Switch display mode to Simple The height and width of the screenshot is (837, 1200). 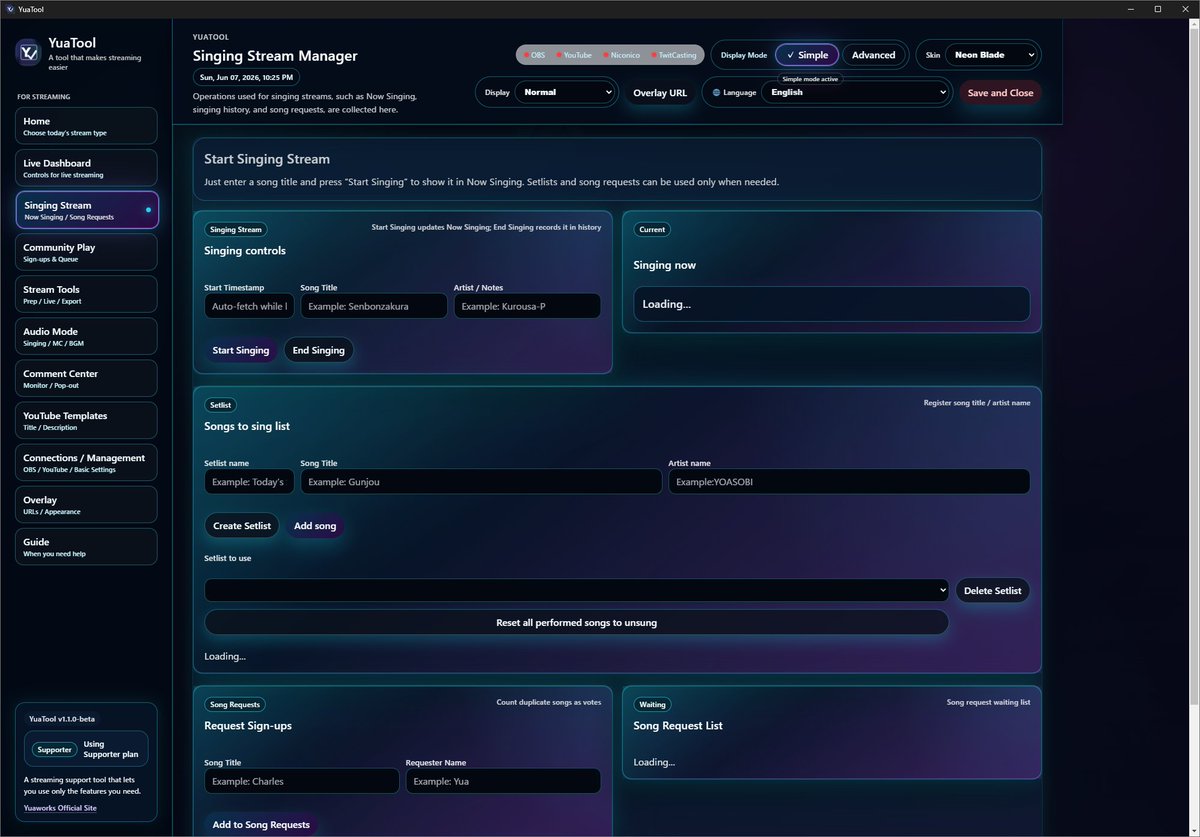[807, 55]
